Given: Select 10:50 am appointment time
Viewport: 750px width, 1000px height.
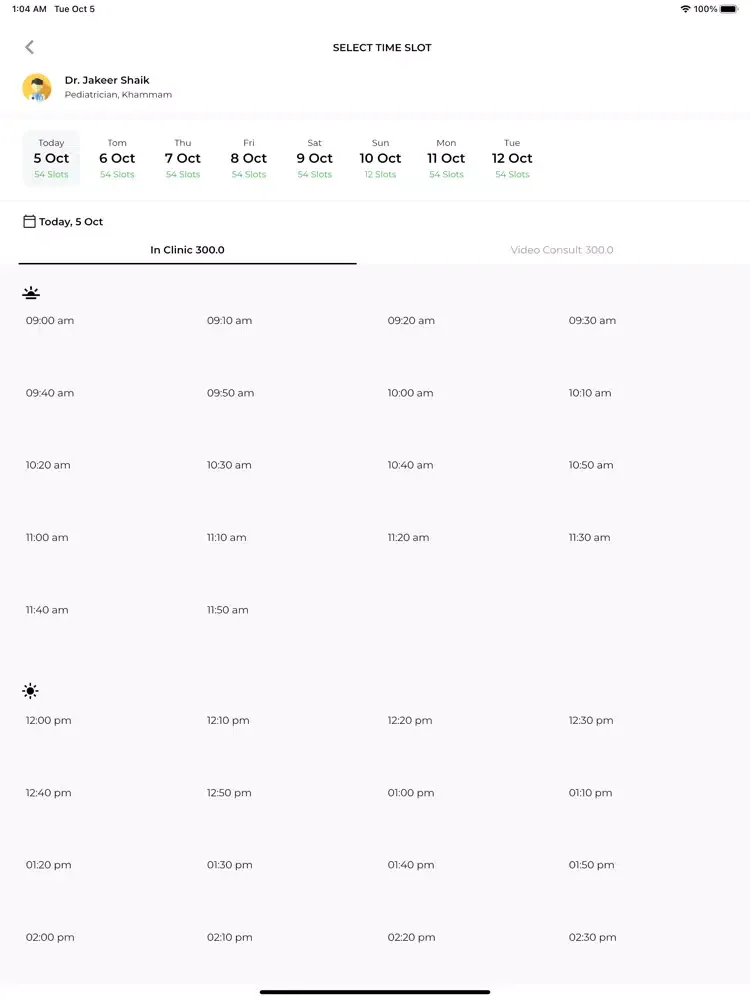Looking at the screenshot, I should 591,465.
